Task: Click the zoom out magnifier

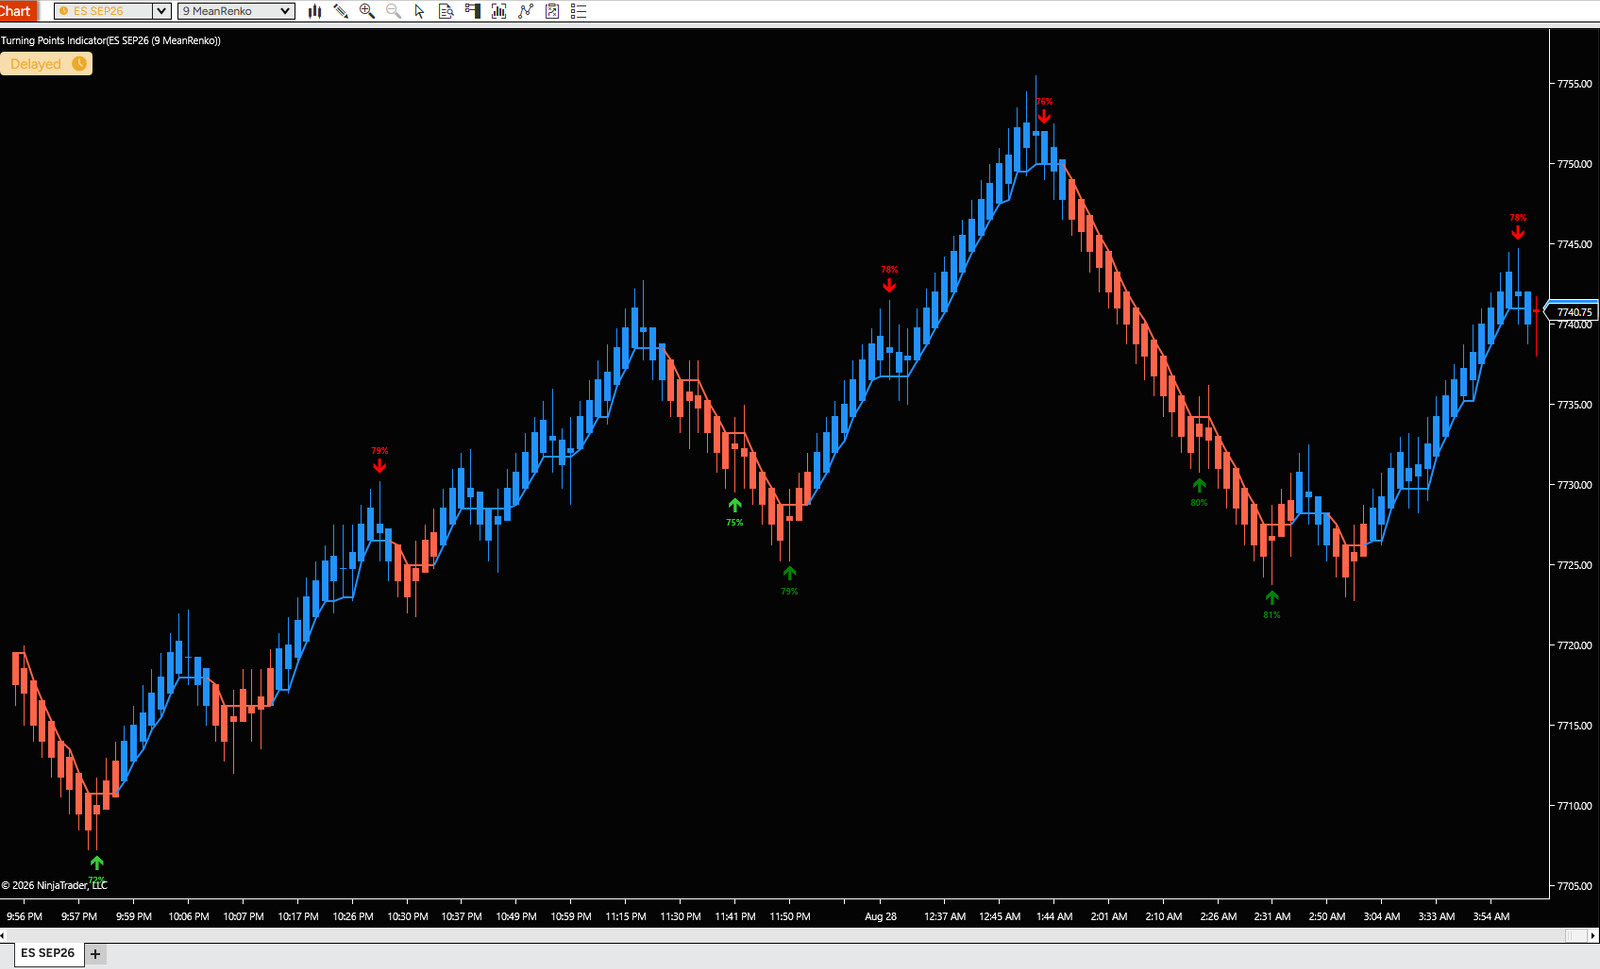Action: click(393, 11)
